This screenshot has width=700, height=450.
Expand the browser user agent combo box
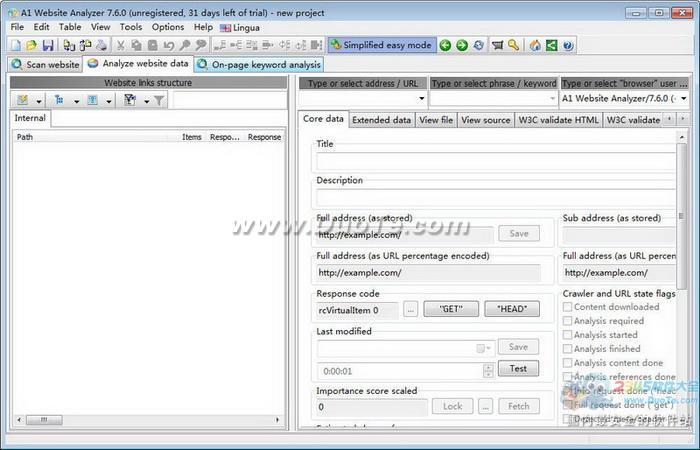pos(683,98)
